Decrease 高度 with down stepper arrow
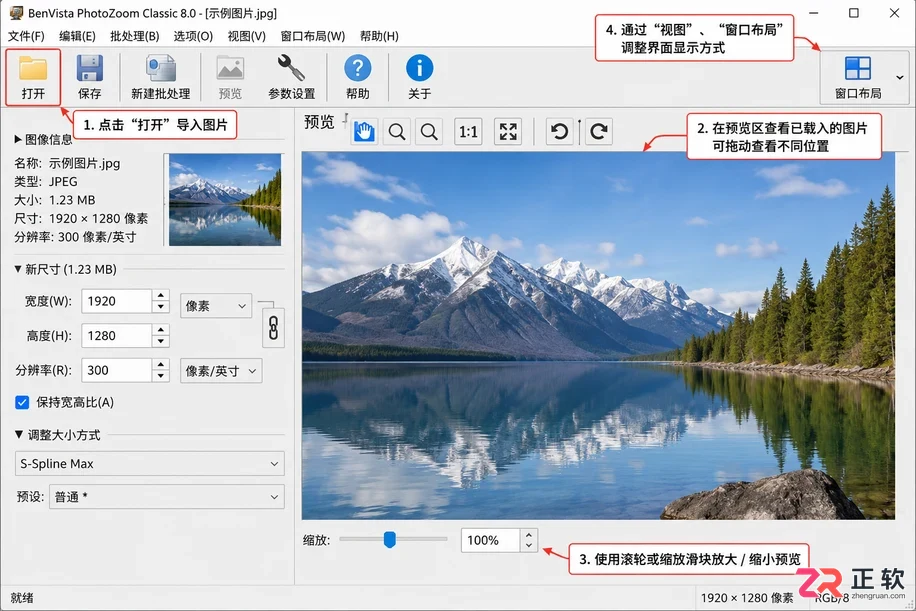The image size is (916, 611). [x=161, y=342]
